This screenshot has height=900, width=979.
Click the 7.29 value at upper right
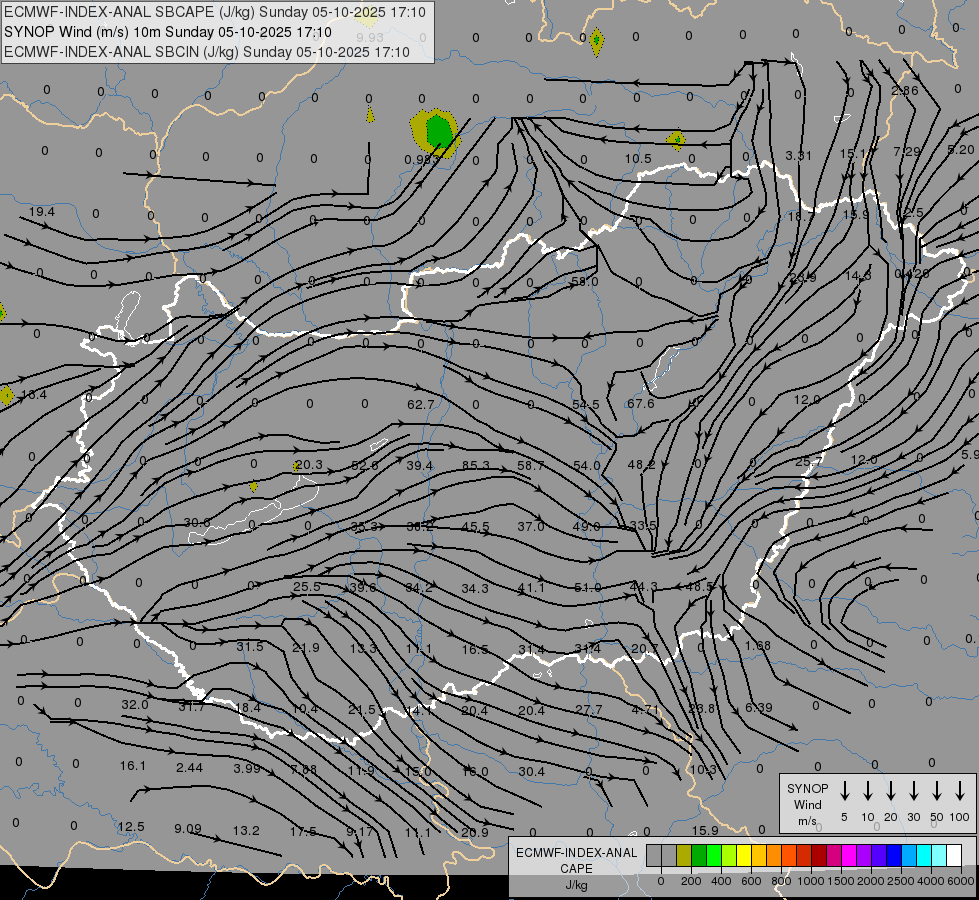tap(907, 151)
